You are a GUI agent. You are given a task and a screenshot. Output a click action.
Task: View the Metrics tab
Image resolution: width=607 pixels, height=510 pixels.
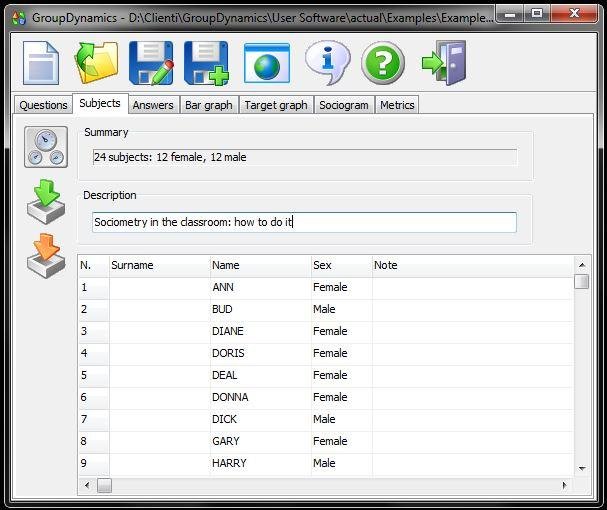tap(397, 105)
